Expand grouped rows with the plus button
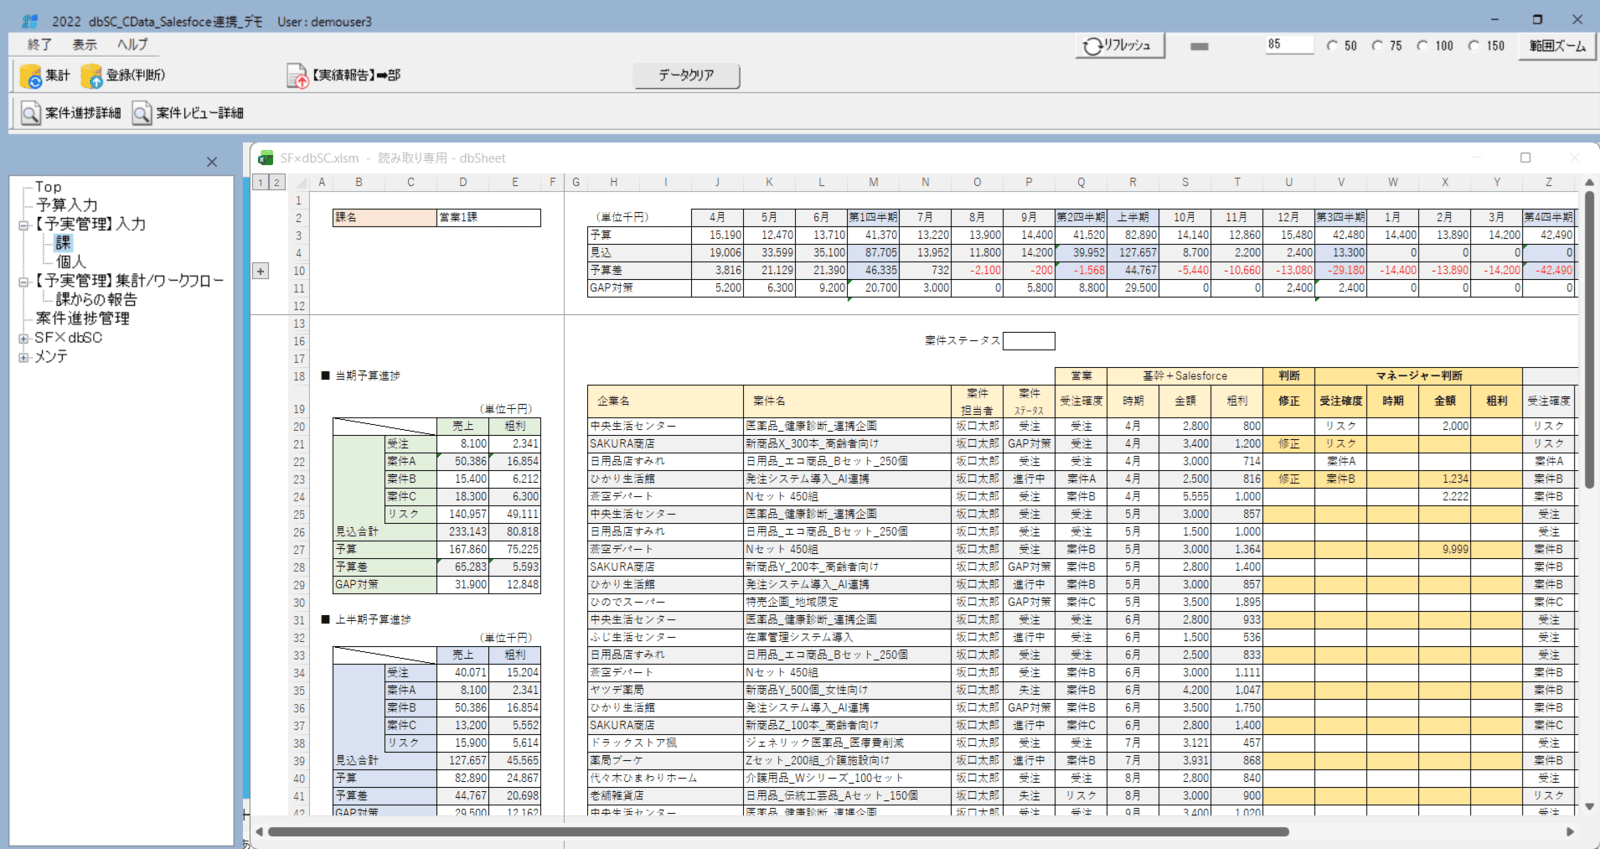Image resolution: width=1600 pixels, height=849 pixels. tap(260, 271)
